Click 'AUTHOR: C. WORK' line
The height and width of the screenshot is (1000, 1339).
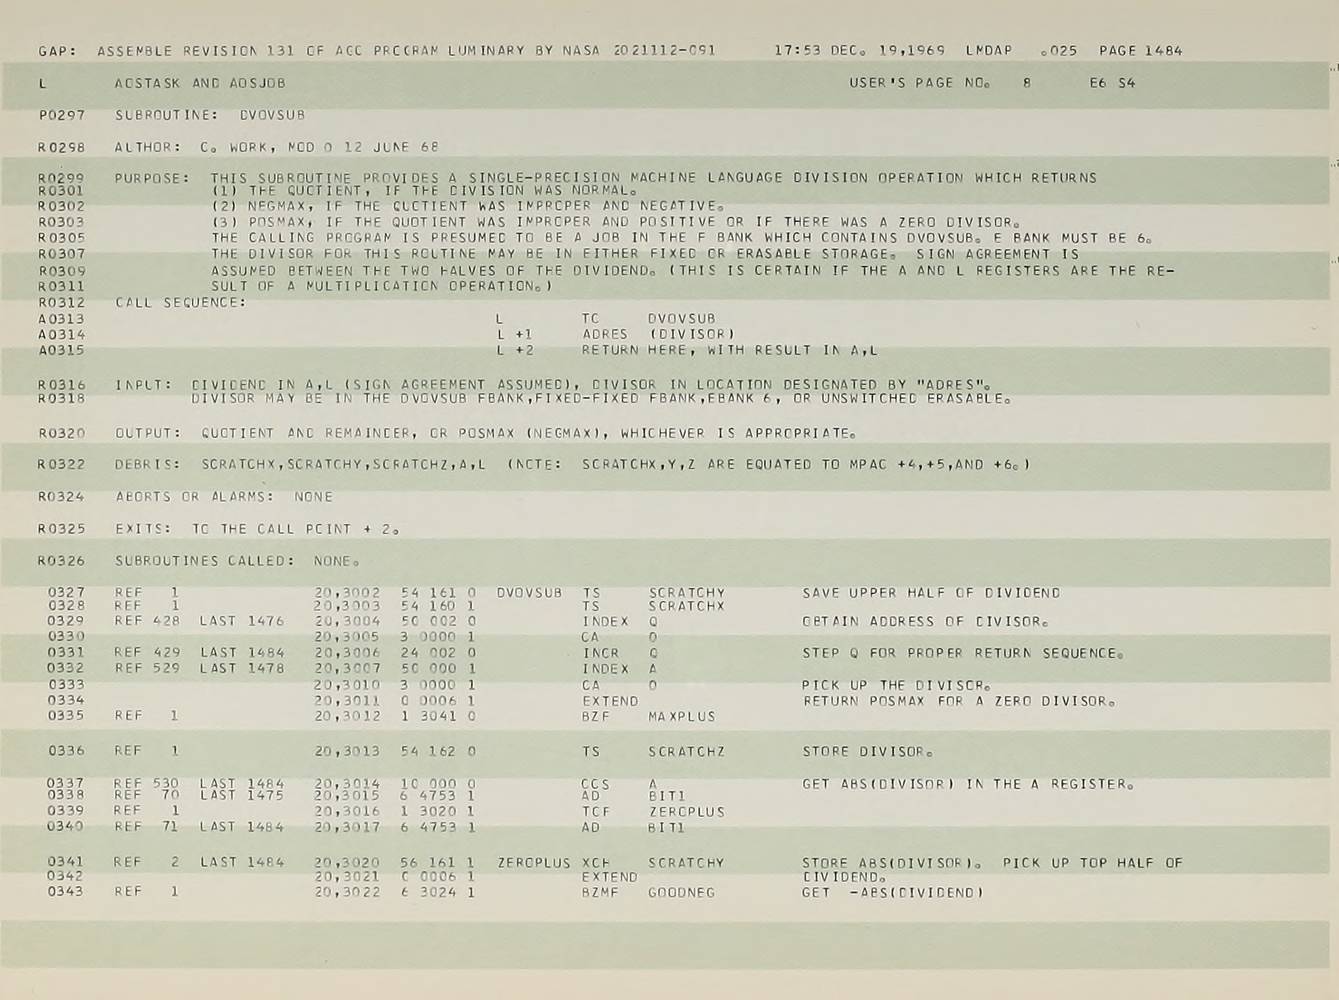(276, 147)
